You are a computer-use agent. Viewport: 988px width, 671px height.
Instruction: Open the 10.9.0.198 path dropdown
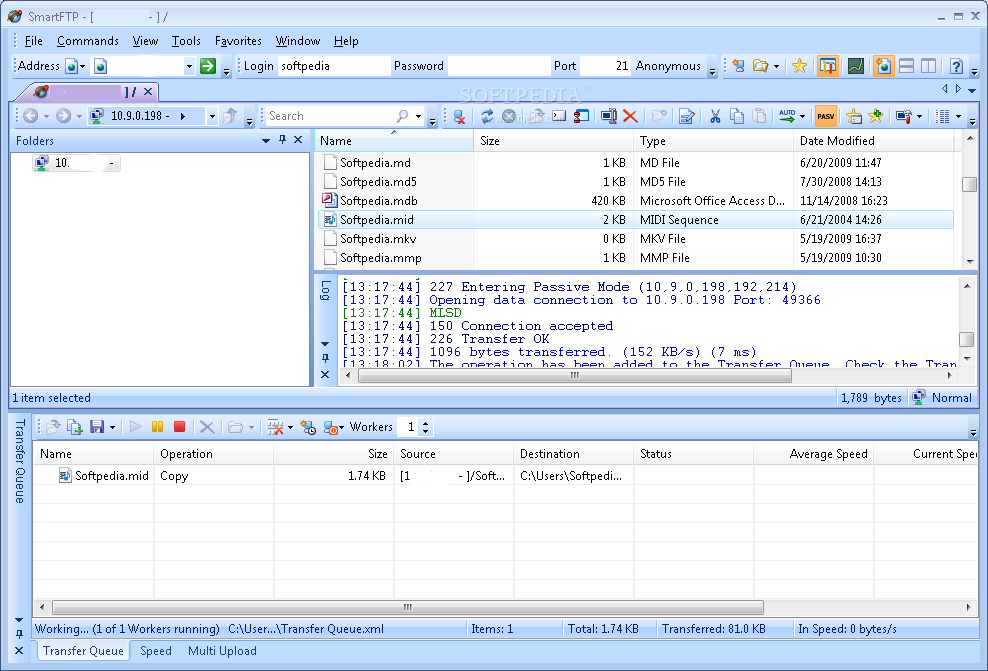[x=211, y=116]
